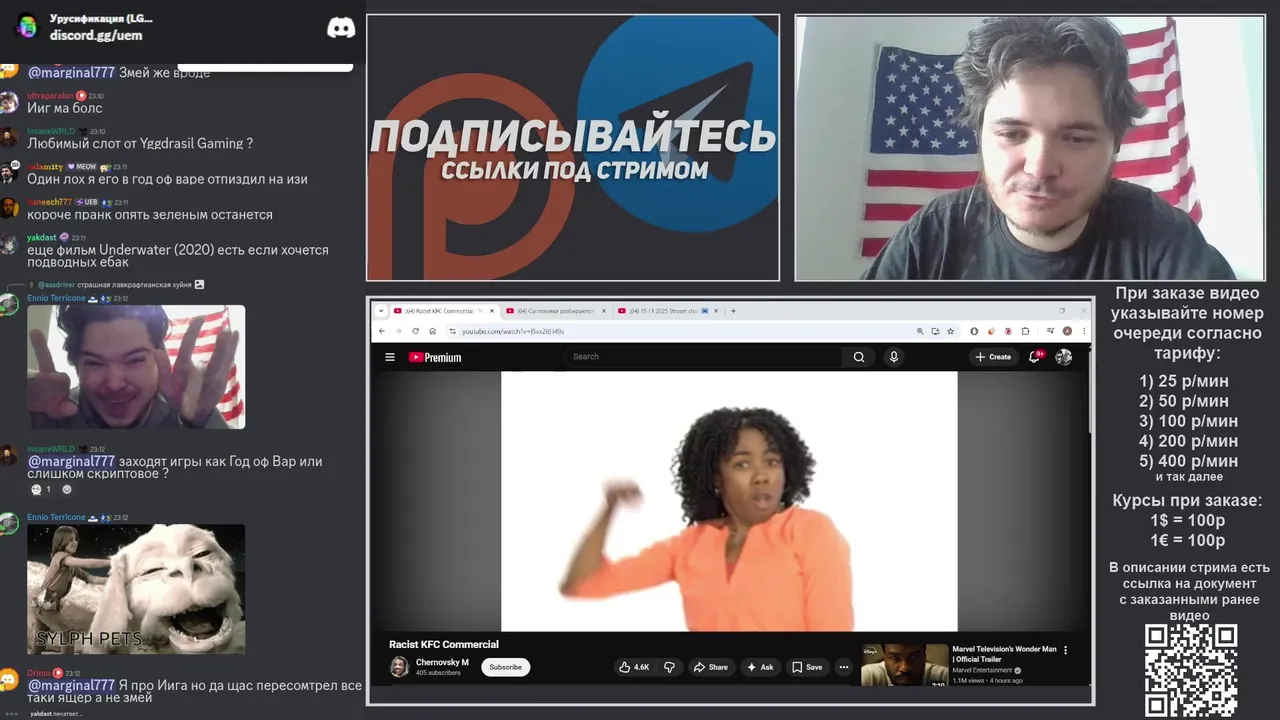The image size is (1280, 720).
Task: Switch to the second Russian-titled browser tab
Action: (555, 311)
